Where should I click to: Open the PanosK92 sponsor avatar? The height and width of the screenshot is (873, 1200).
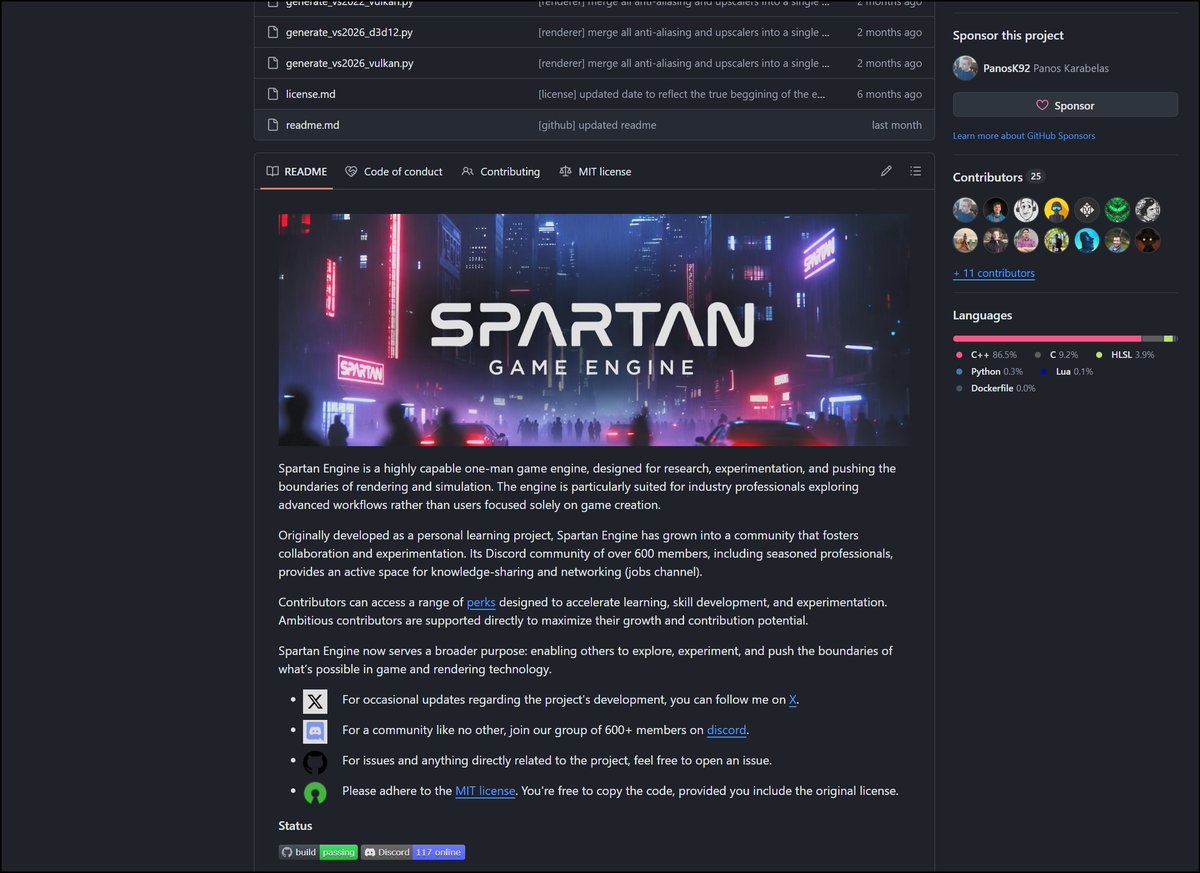pos(965,68)
